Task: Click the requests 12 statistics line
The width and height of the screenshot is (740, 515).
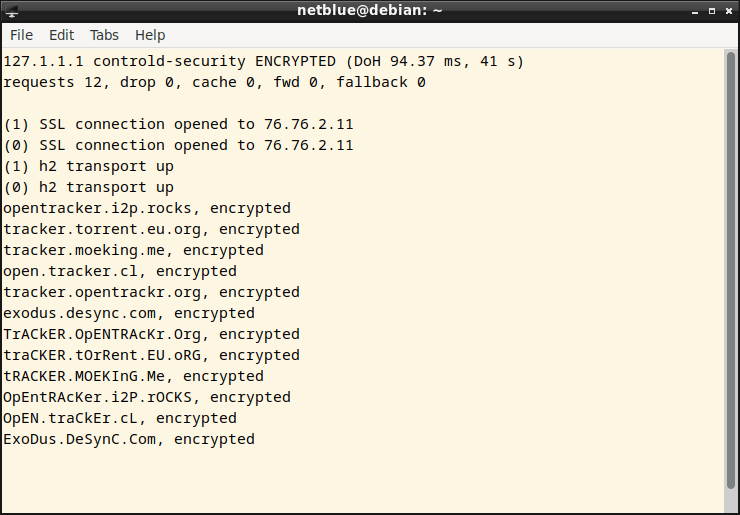Action: (214, 82)
